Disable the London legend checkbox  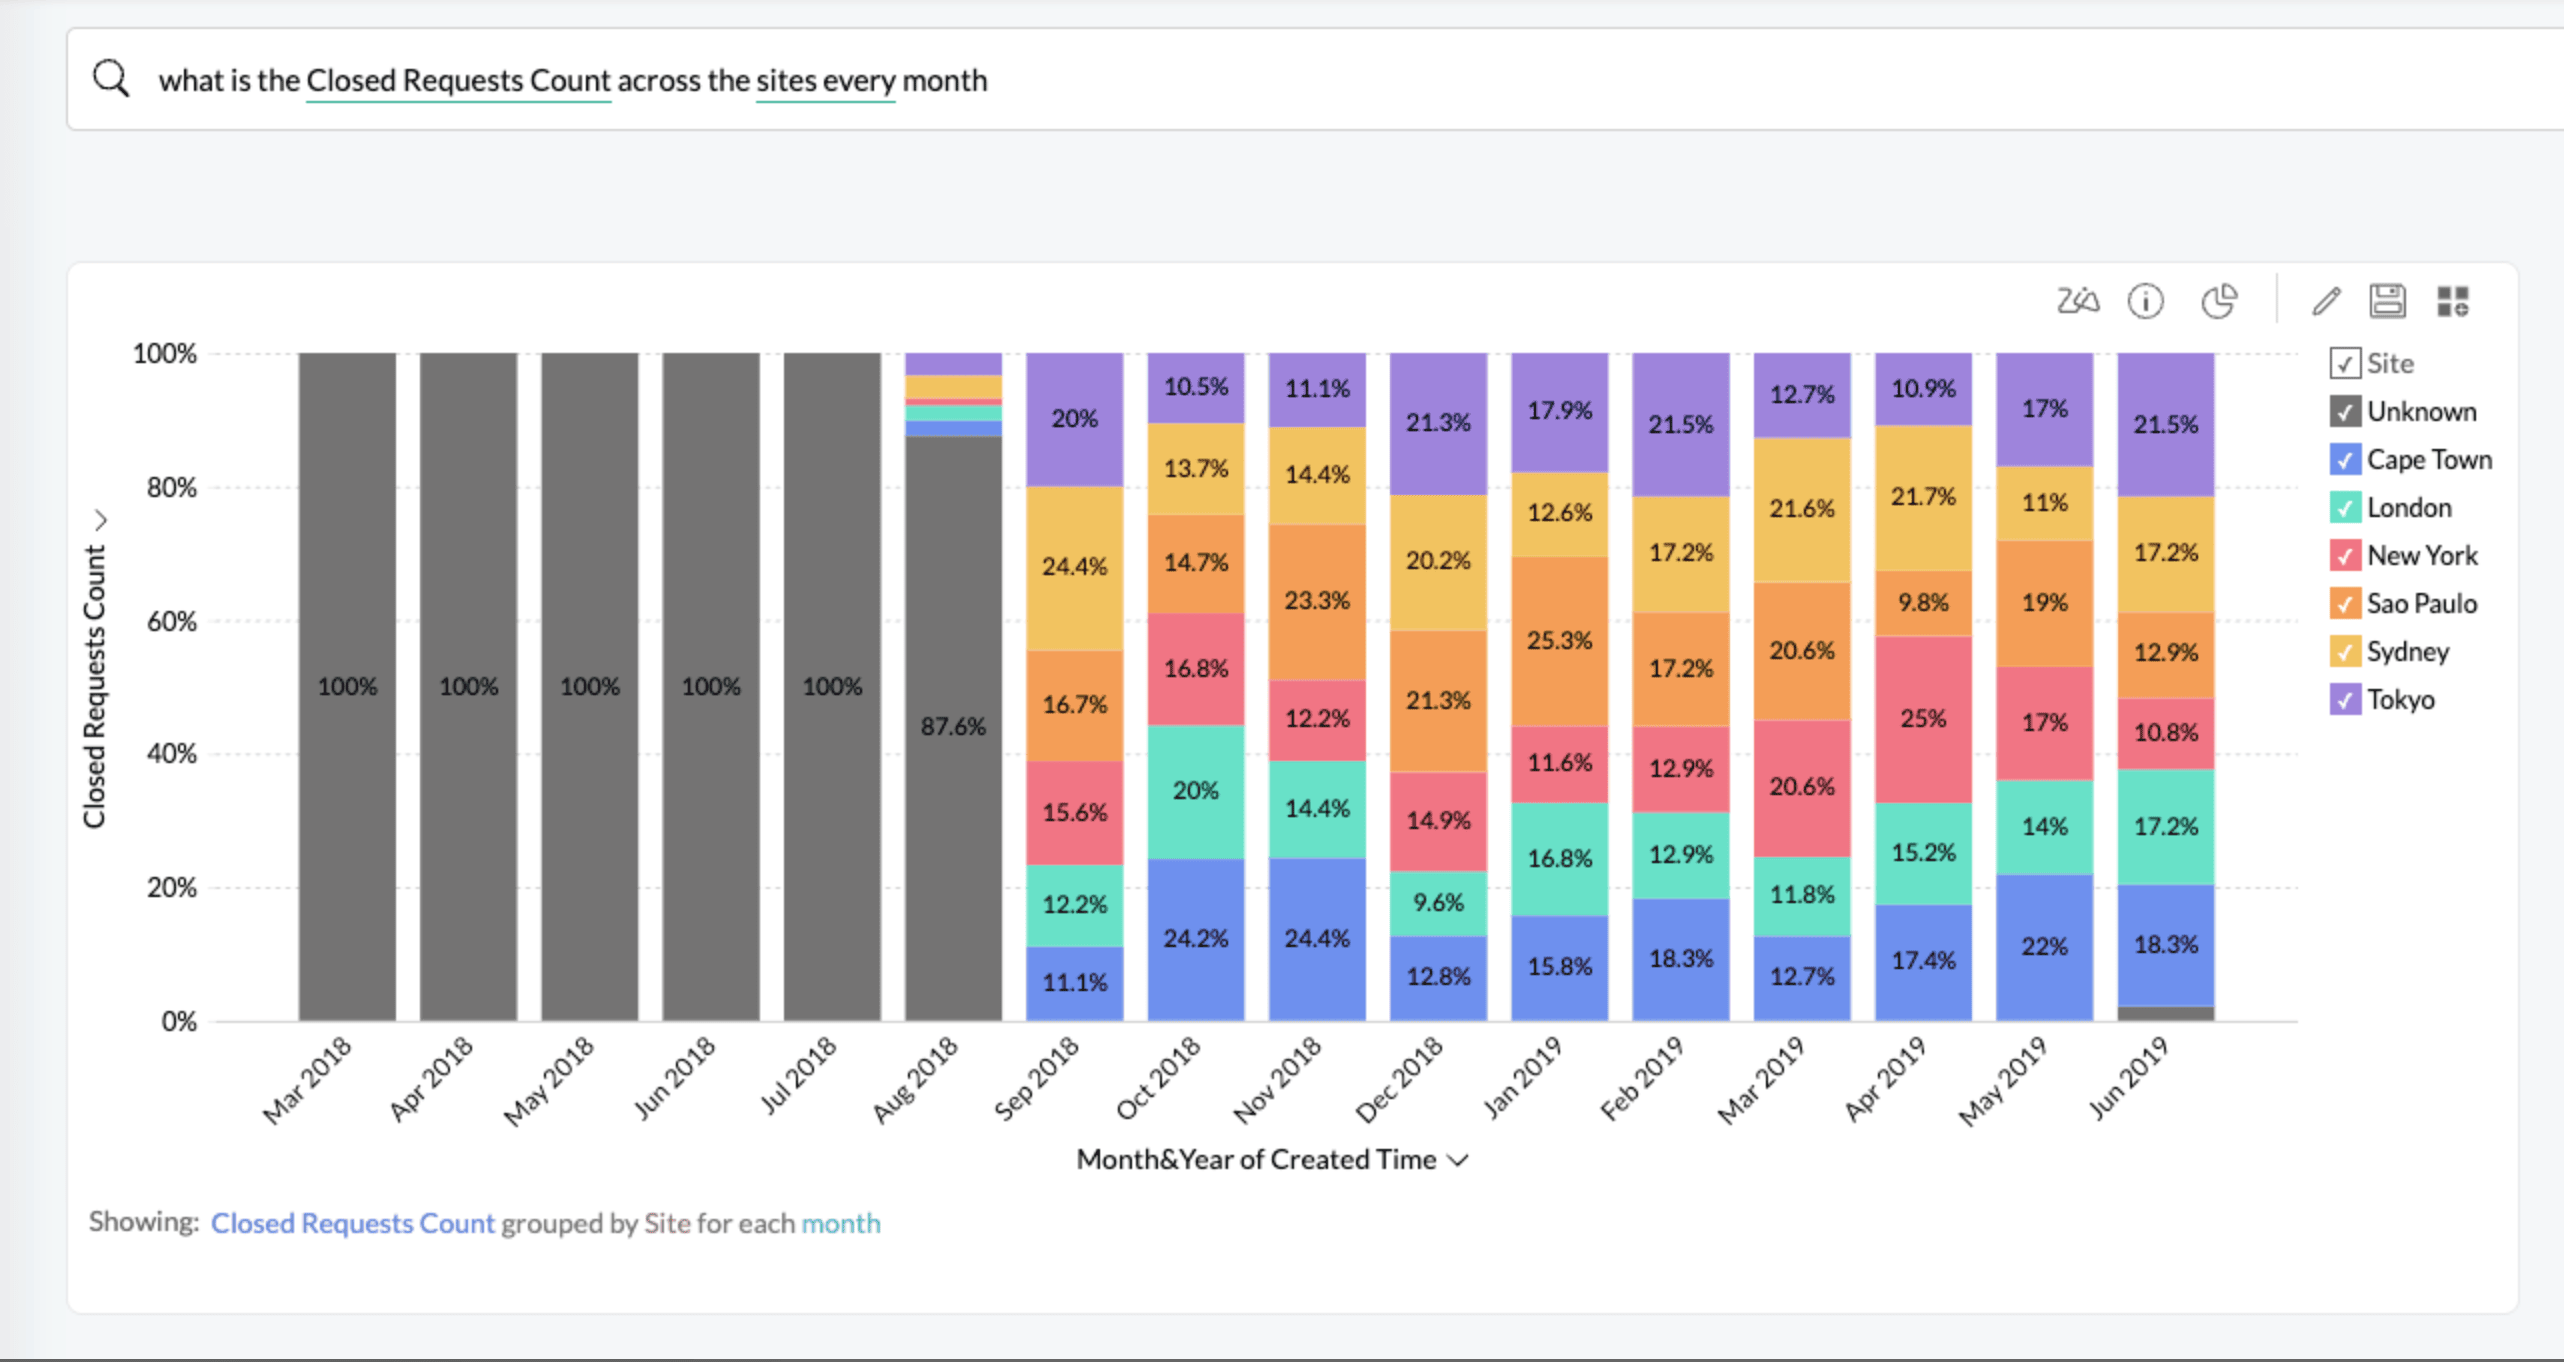[x=2345, y=507]
